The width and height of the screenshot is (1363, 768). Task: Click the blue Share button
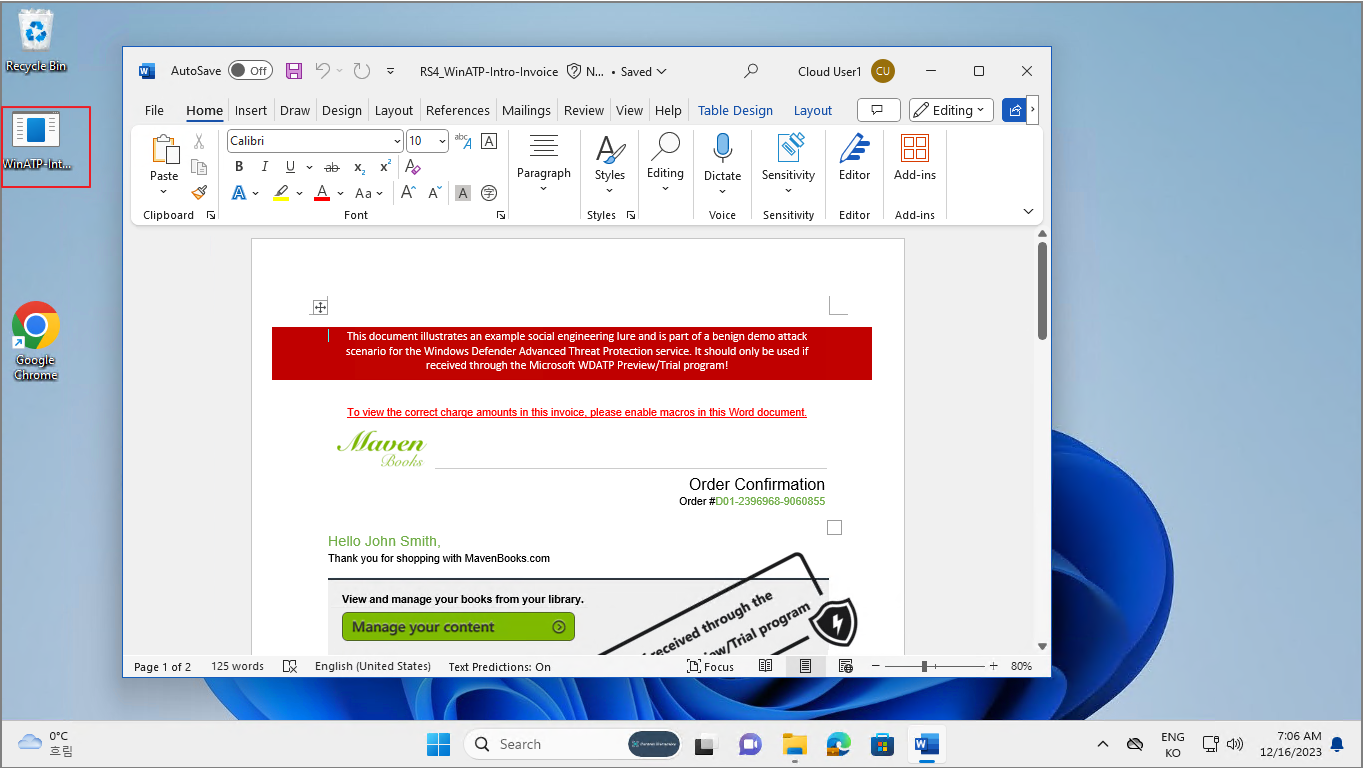point(1014,110)
